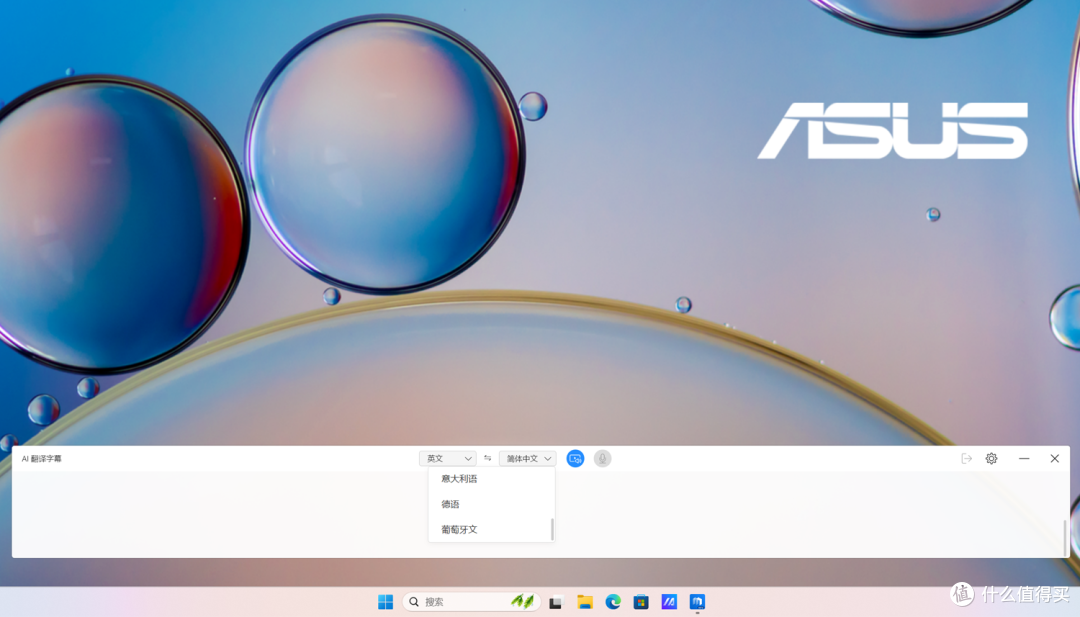The width and height of the screenshot is (1080, 617).
Task: Click the export subtitles icon
Action: pos(966,459)
